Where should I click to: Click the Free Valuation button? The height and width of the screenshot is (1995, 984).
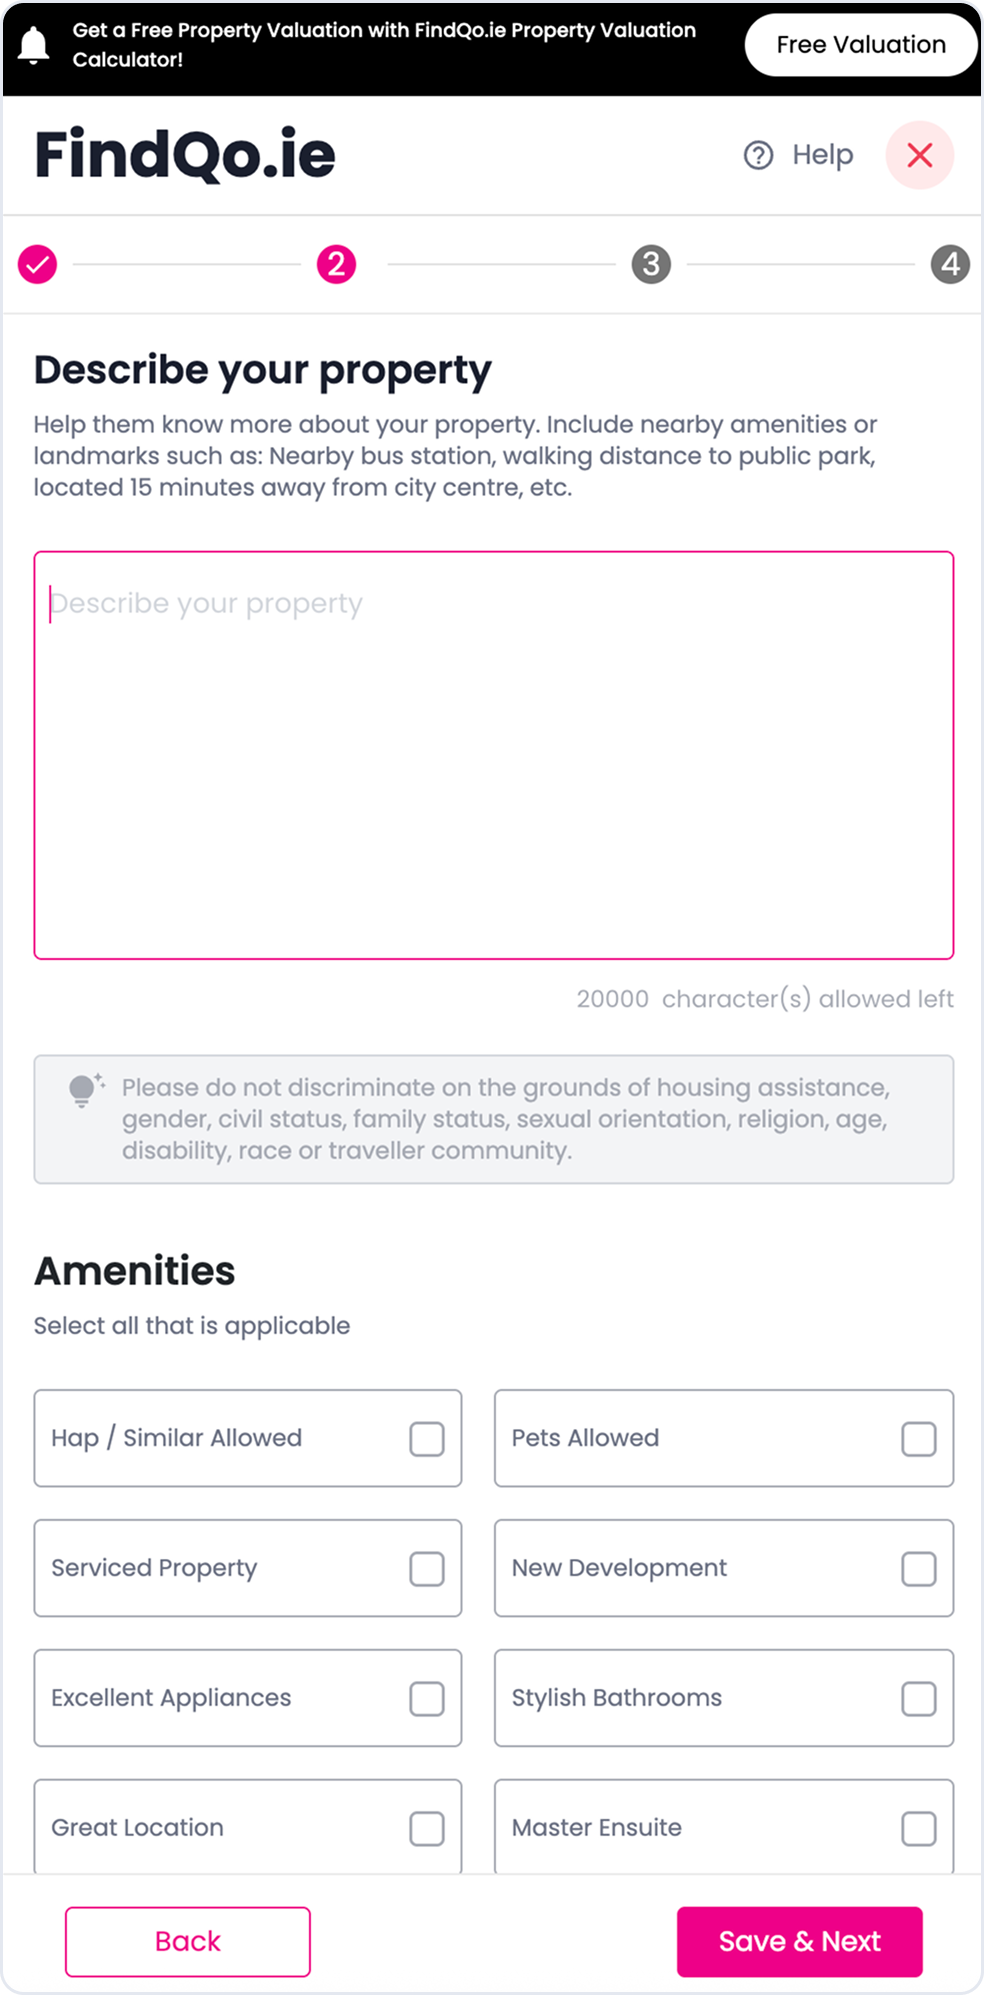click(x=861, y=44)
